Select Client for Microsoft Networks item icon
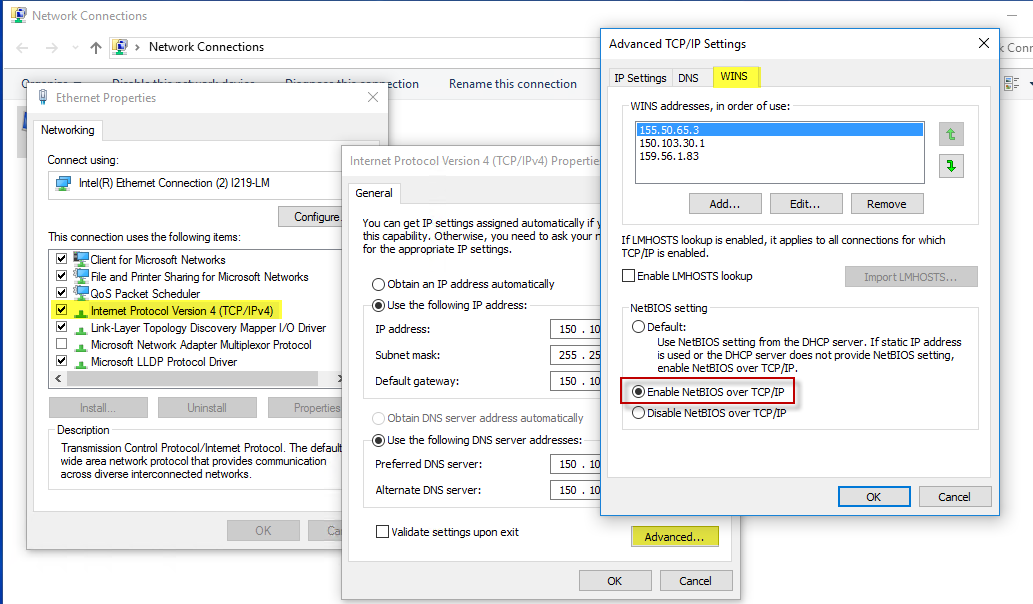Image resolution: width=1033 pixels, height=604 pixels. [x=81, y=259]
